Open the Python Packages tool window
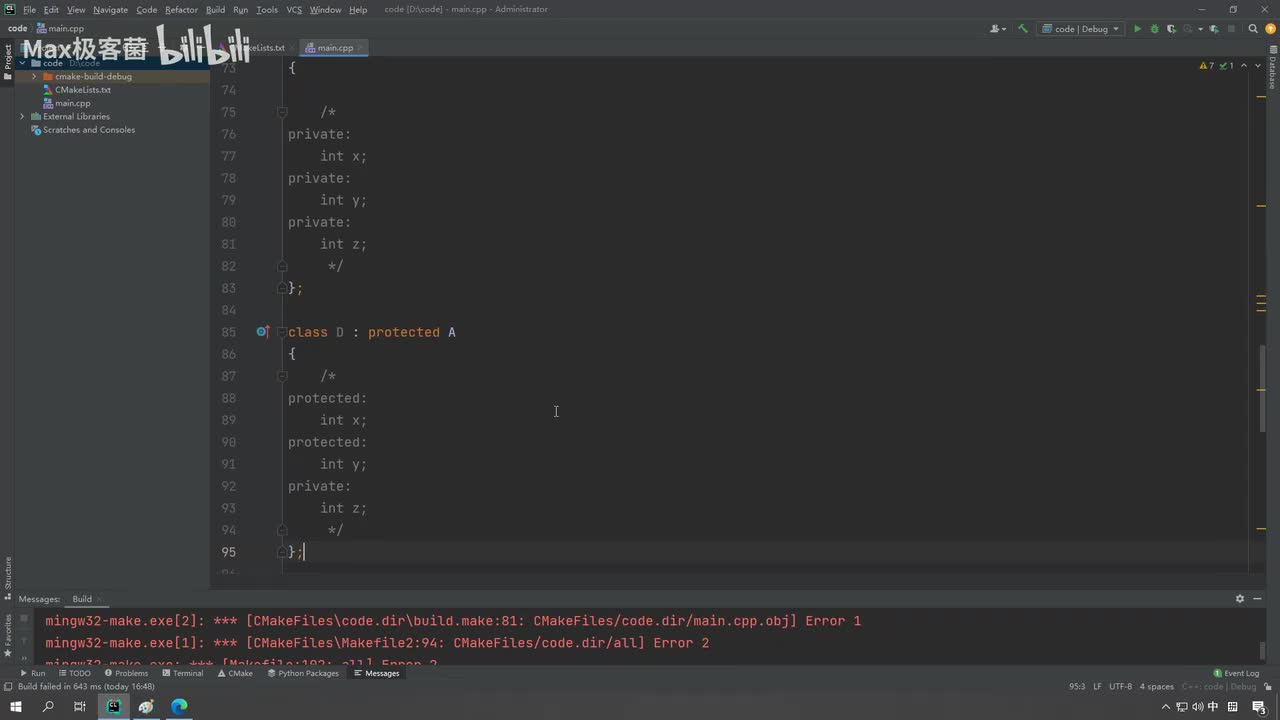The image size is (1280, 720). (303, 674)
